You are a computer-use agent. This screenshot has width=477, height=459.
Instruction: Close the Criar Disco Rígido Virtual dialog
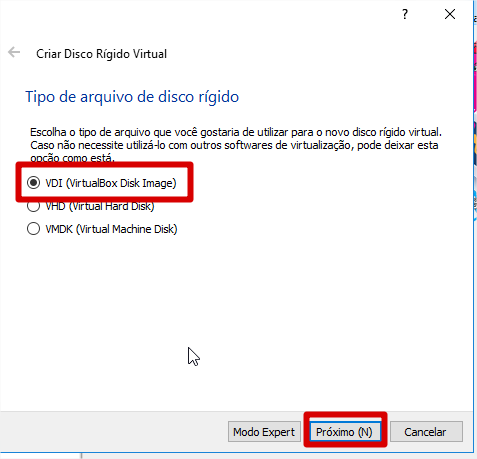click(450, 14)
